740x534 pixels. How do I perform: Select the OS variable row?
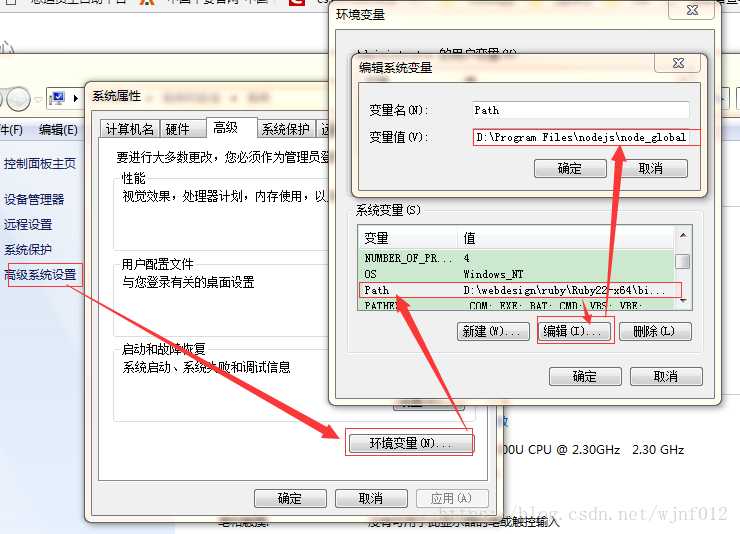pos(517,274)
